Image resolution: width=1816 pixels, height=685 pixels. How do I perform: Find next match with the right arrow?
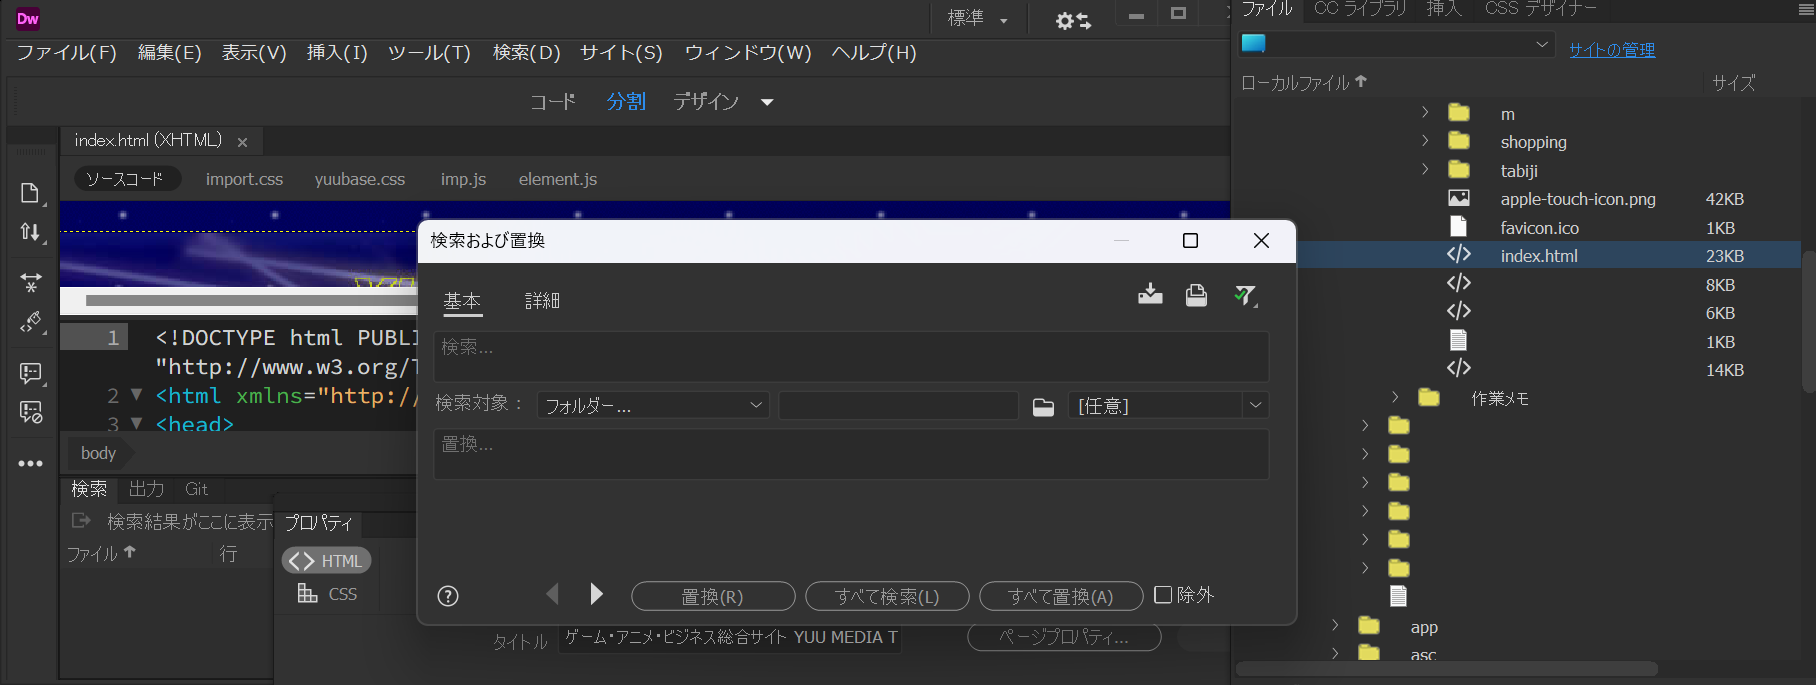596,594
